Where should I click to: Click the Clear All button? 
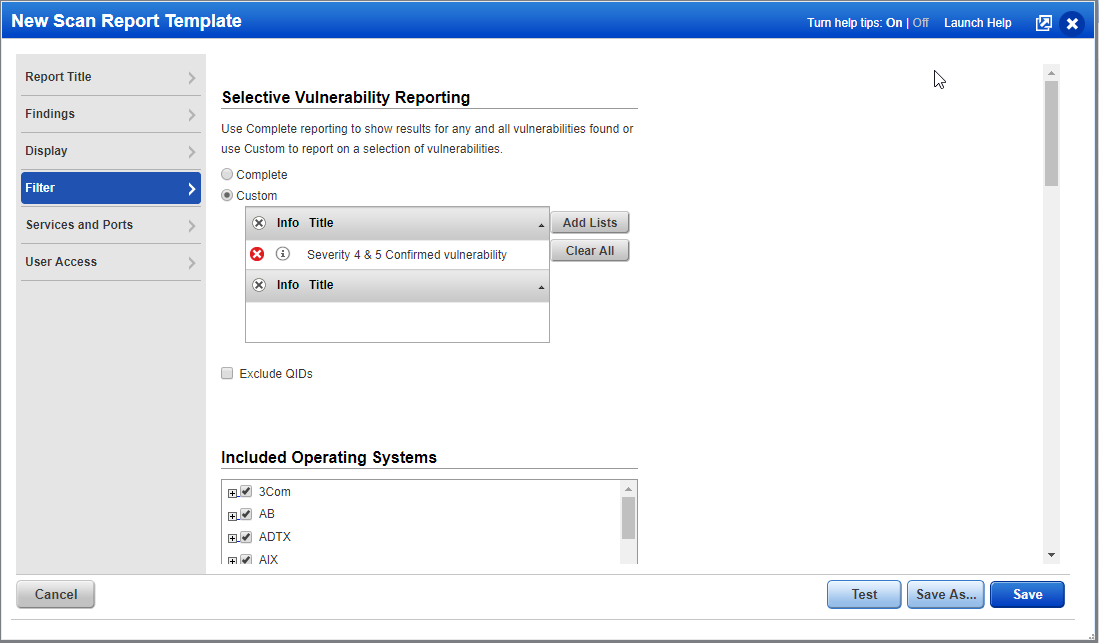(x=589, y=250)
